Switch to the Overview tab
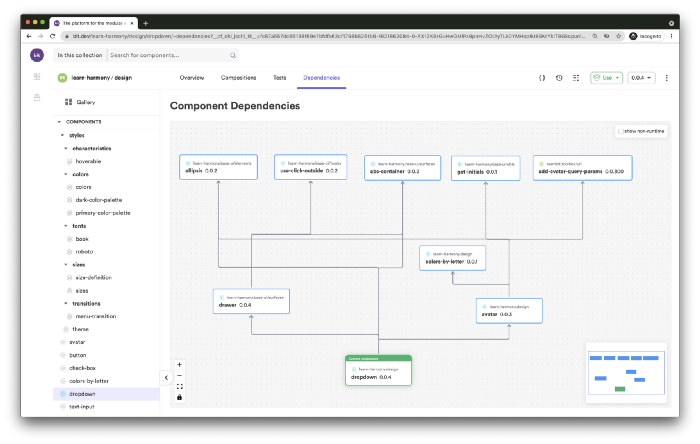The height and width of the screenshot is (444, 700). [192, 78]
